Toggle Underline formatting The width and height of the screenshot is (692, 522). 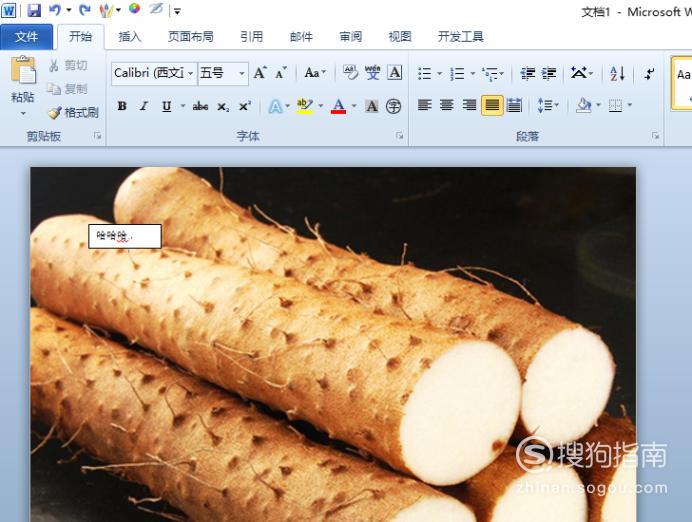(x=166, y=106)
